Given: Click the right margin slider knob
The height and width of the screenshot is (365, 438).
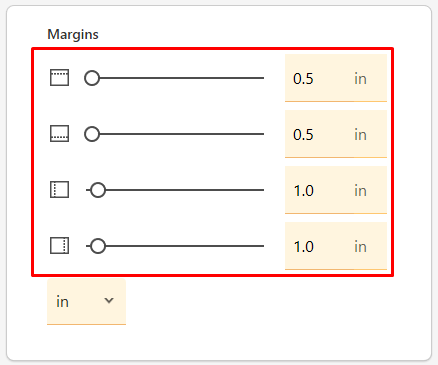Looking at the screenshot, I should pos(98,246).
